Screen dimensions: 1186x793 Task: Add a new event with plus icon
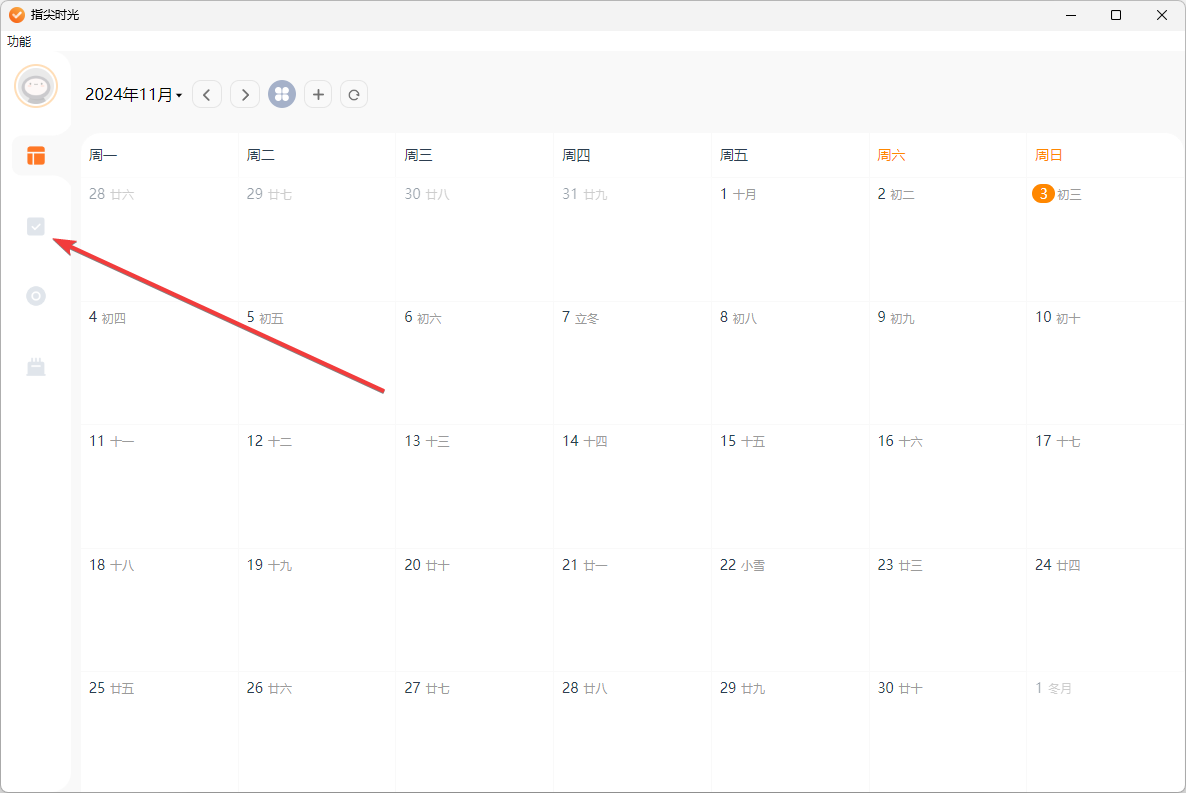coord(318,95)
